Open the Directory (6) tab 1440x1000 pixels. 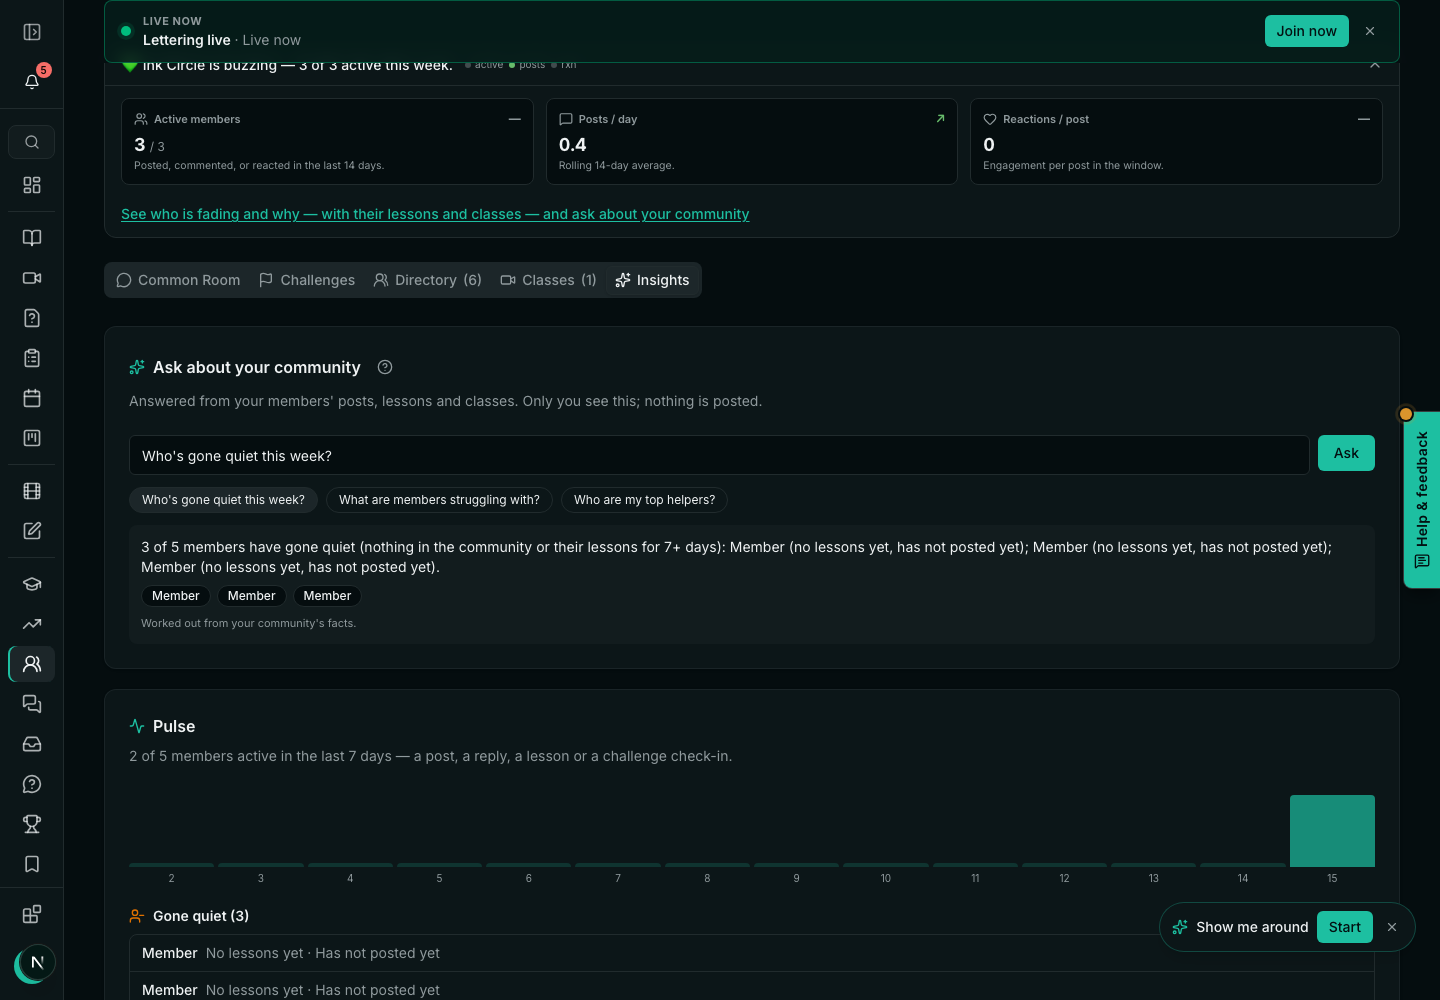tap(428, 280)
